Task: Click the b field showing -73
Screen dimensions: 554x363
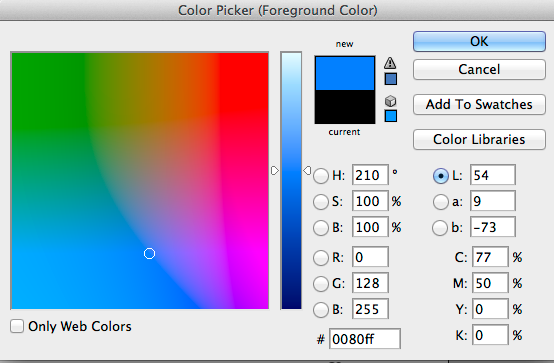Action: 493,227
